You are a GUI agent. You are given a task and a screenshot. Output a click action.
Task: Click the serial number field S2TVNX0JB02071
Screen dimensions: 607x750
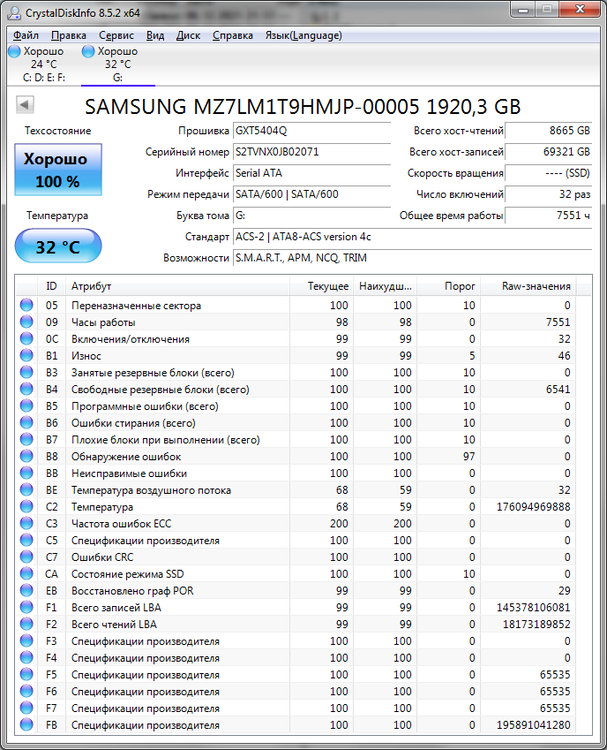pos(311,152)
